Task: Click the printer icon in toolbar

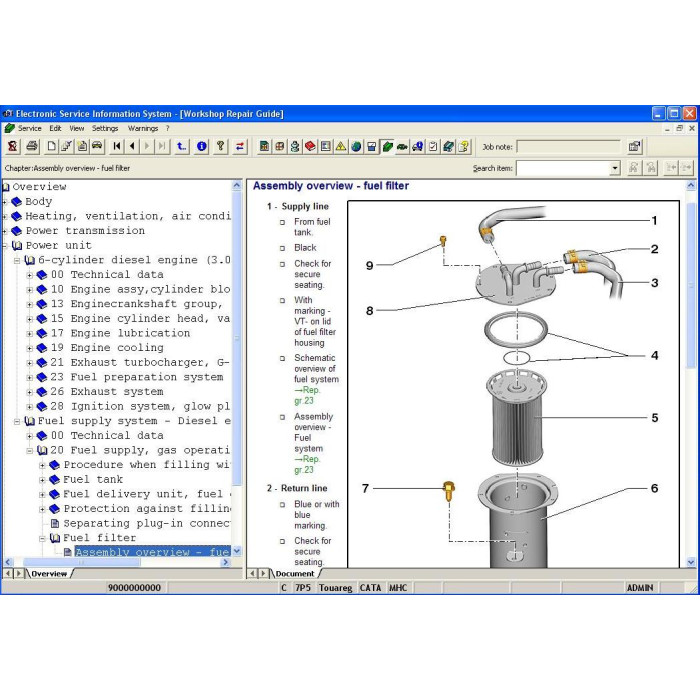Action: pyautogui.click(x=32, y=146)
